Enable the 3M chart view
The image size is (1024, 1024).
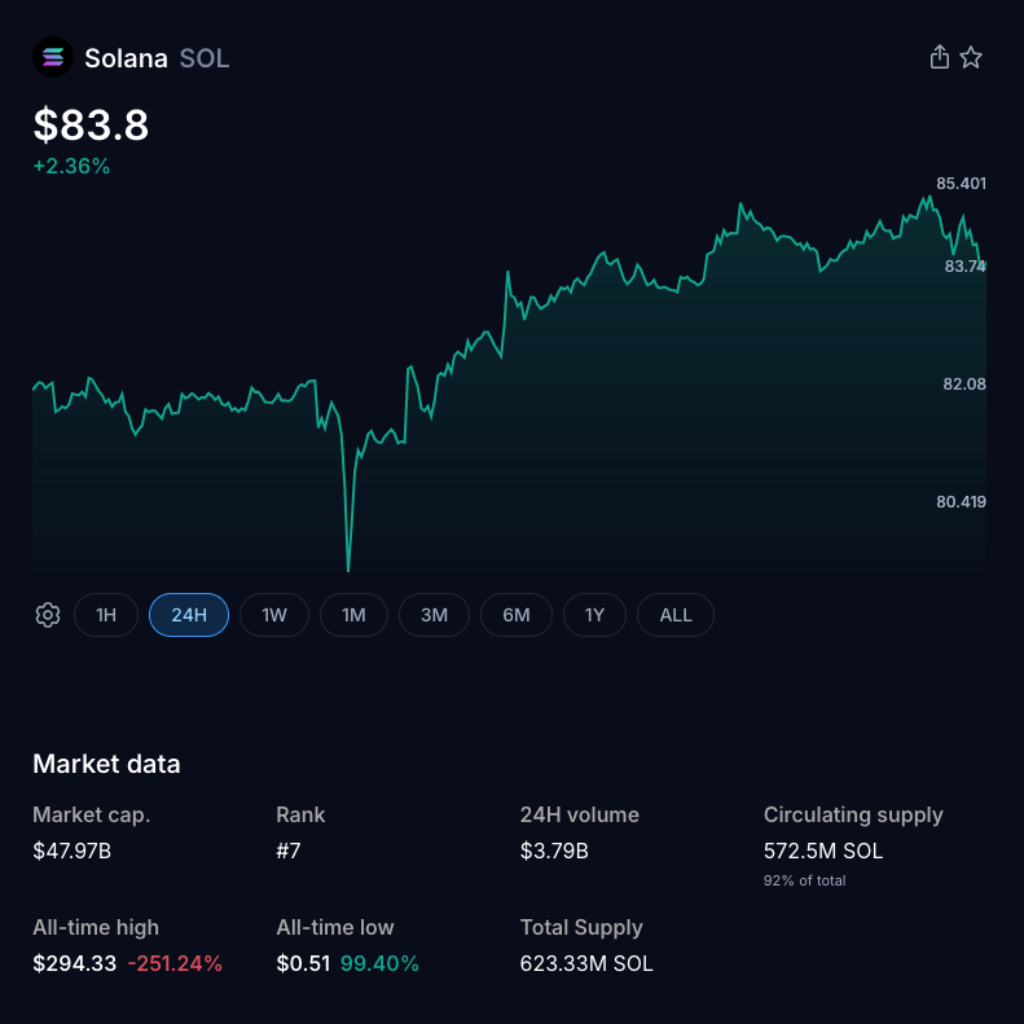(x=434, y=615)
